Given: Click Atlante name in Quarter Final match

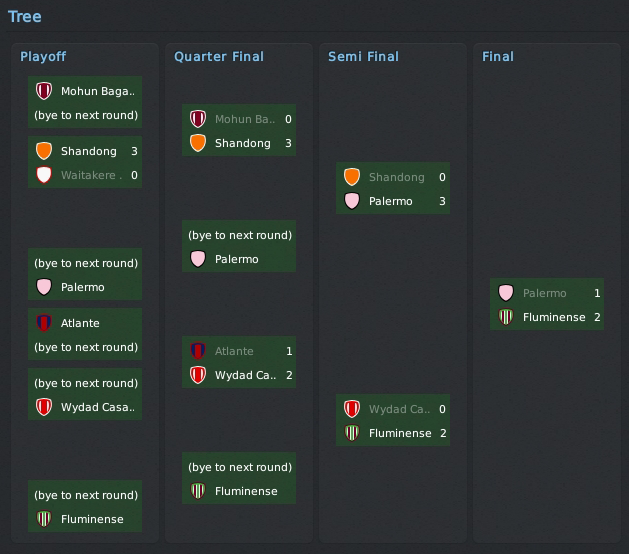Looking at the screenshot, I should point(234,351).
